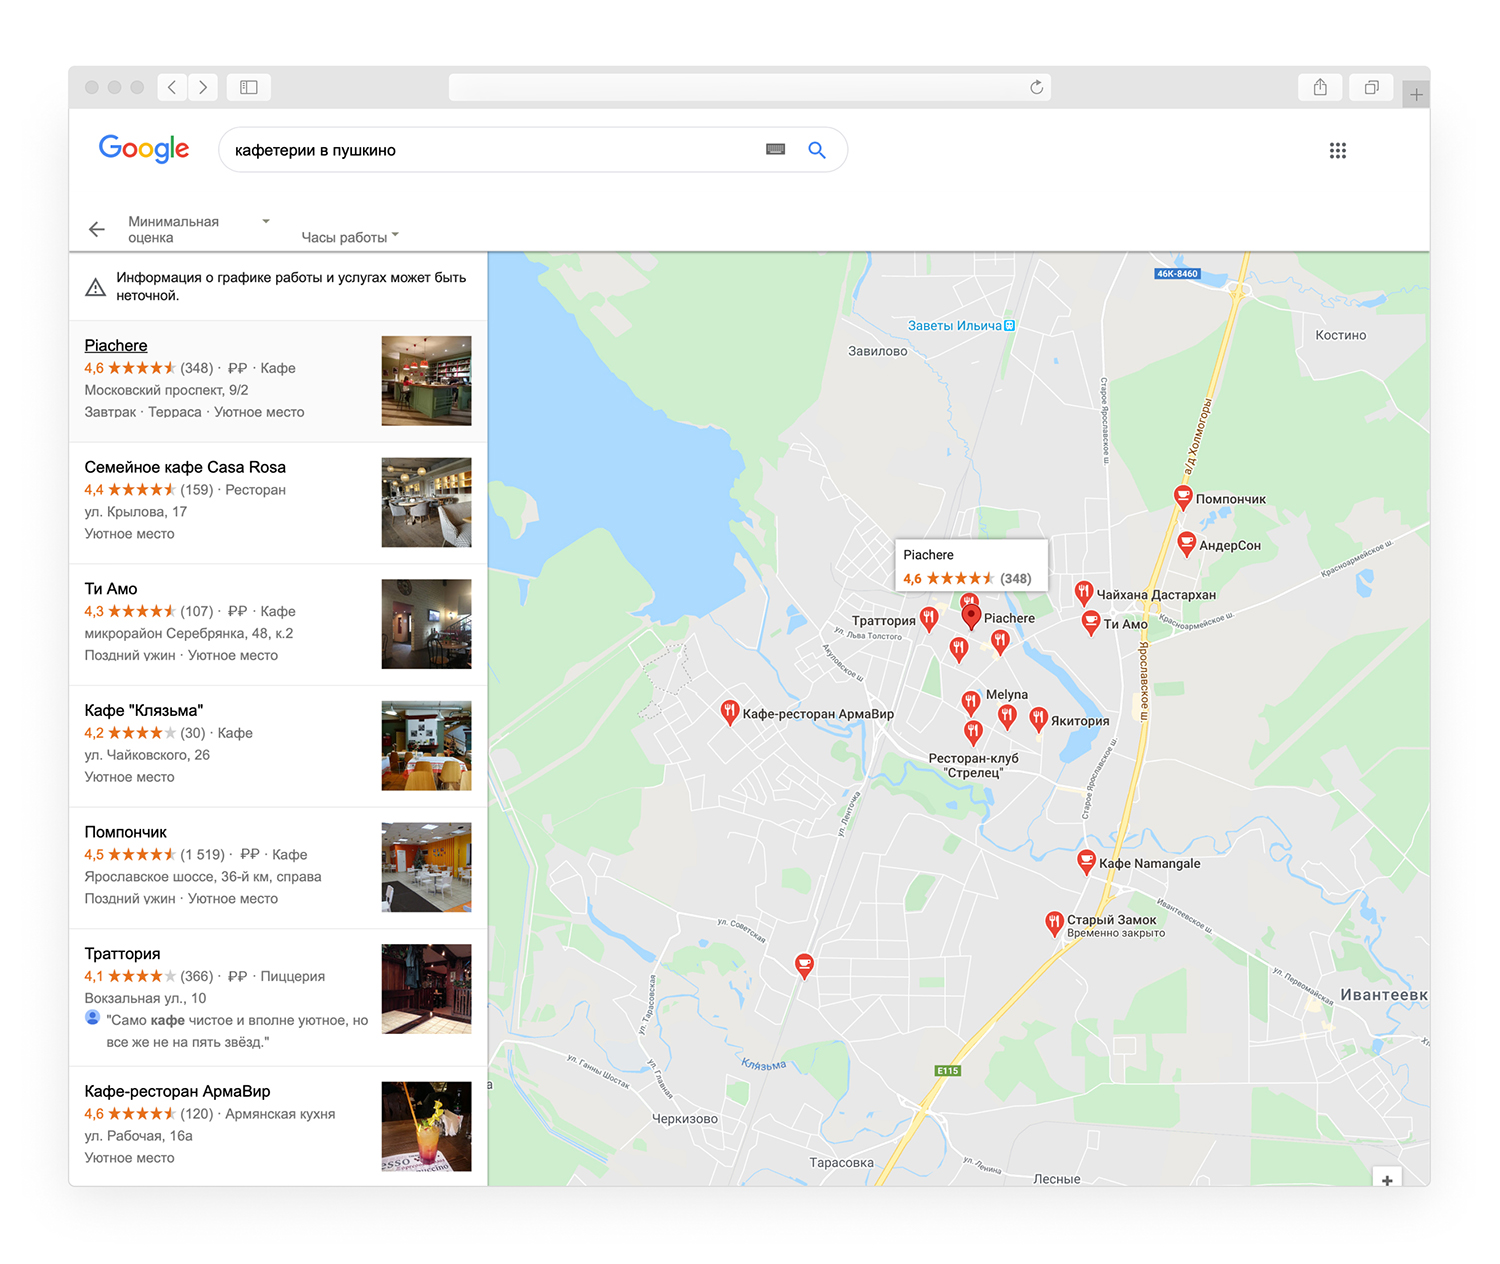Click the Ти Амо listing photo thumbnail
Image resolution: width=1500 pixels, height=1264 pixels.
[x=426, y=624]
